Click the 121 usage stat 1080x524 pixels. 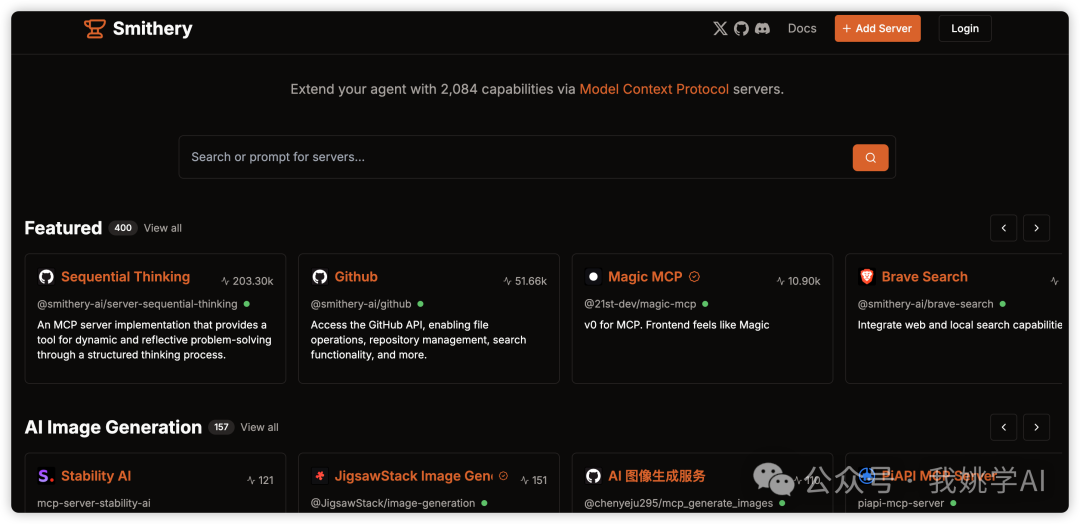(260, 480)
